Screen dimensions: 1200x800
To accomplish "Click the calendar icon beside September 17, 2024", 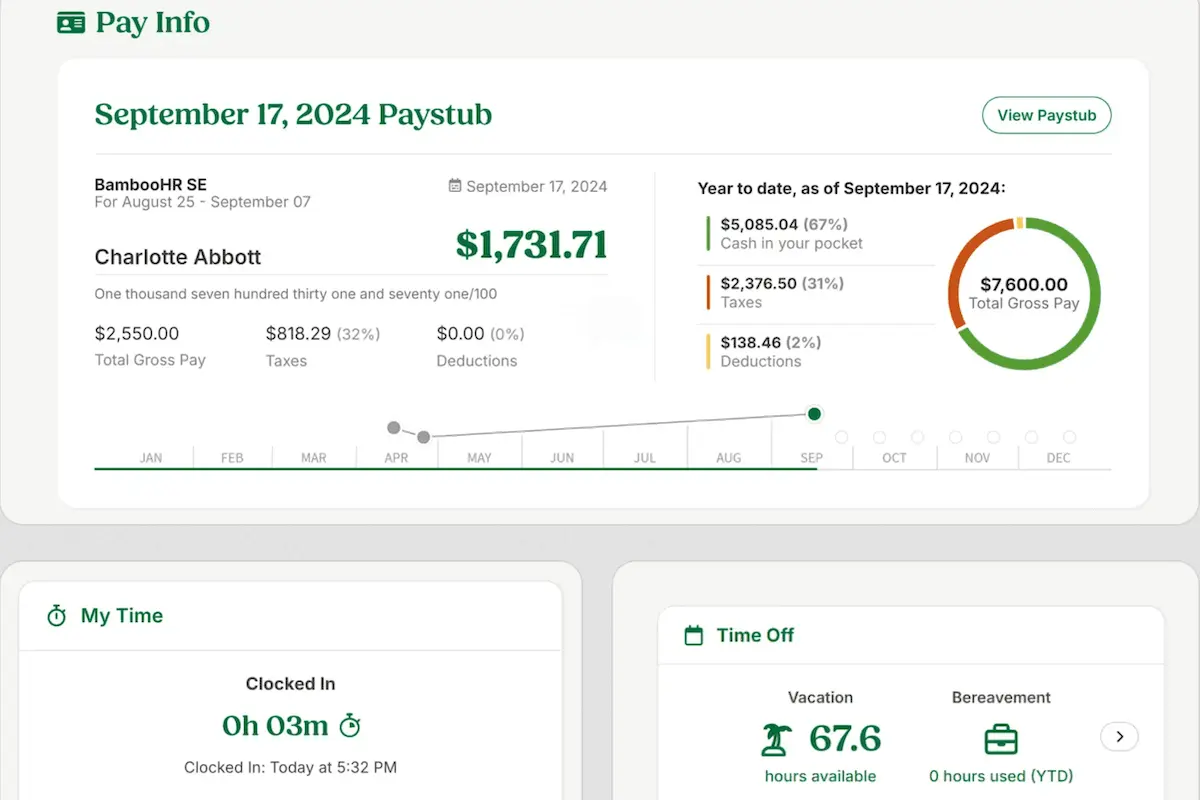I will (x=455, y=186).
